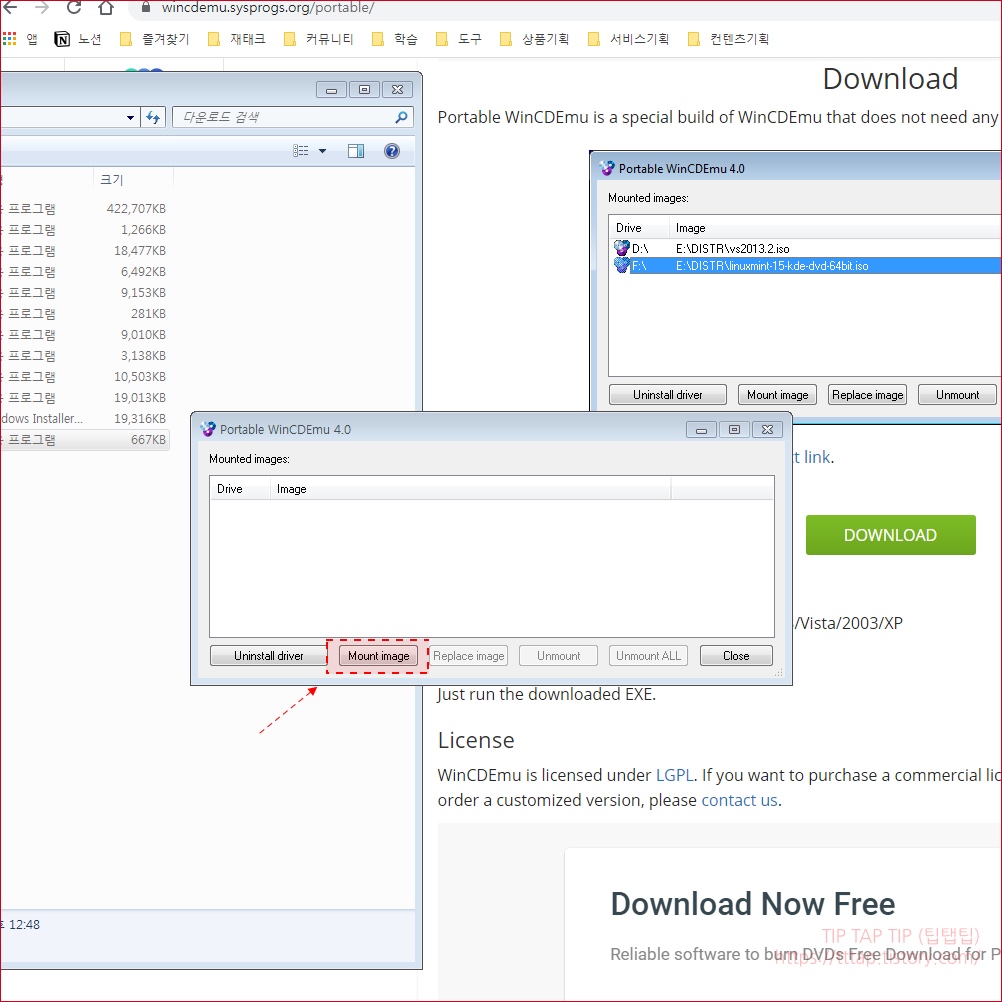This screenshot has height=1002, width=1002.
Task: Click Replace image in front WinCDEmu window
Action: 468,656
